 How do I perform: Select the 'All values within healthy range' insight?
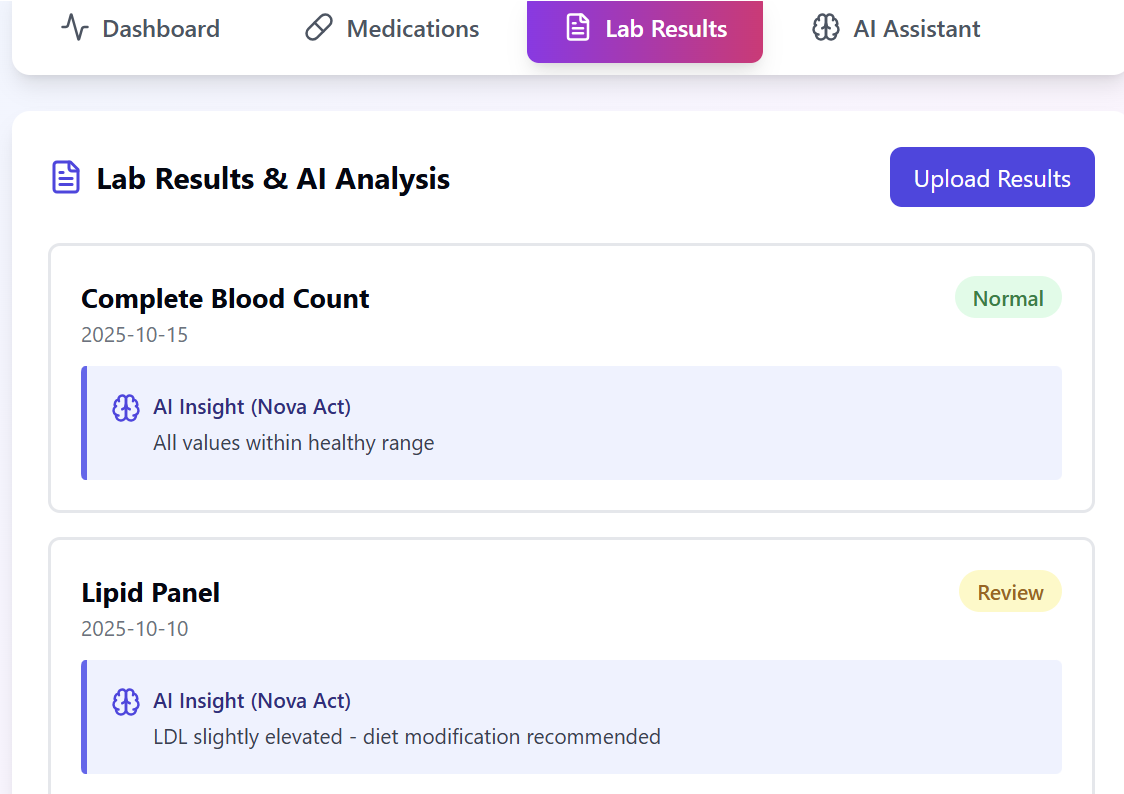293,443
